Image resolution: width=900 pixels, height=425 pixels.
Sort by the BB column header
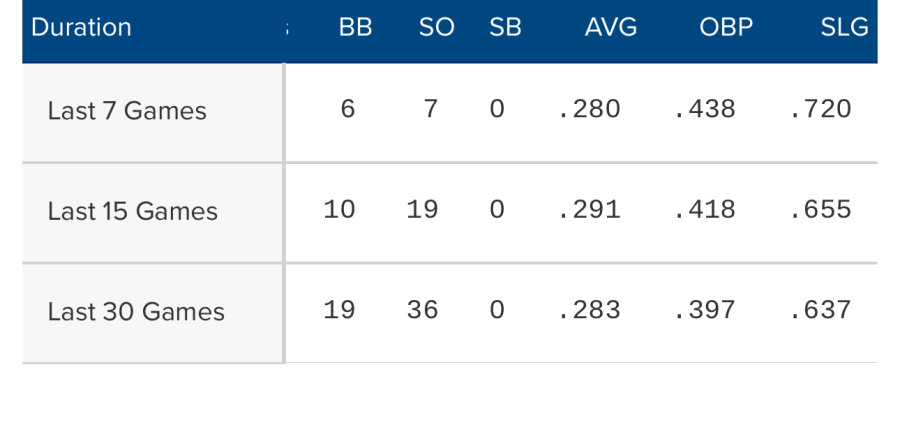pyautogui.click(x=355, y=28)
